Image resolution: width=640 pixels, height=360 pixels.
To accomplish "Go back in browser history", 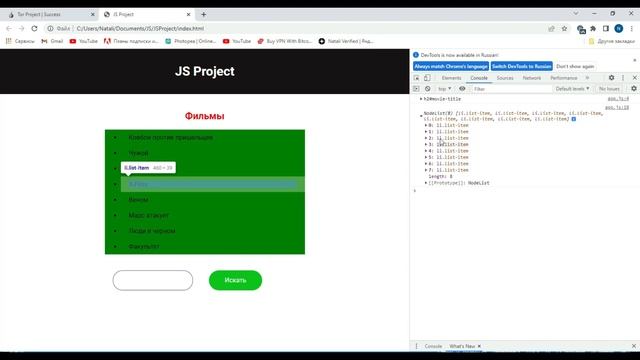I will pos(9,29).
